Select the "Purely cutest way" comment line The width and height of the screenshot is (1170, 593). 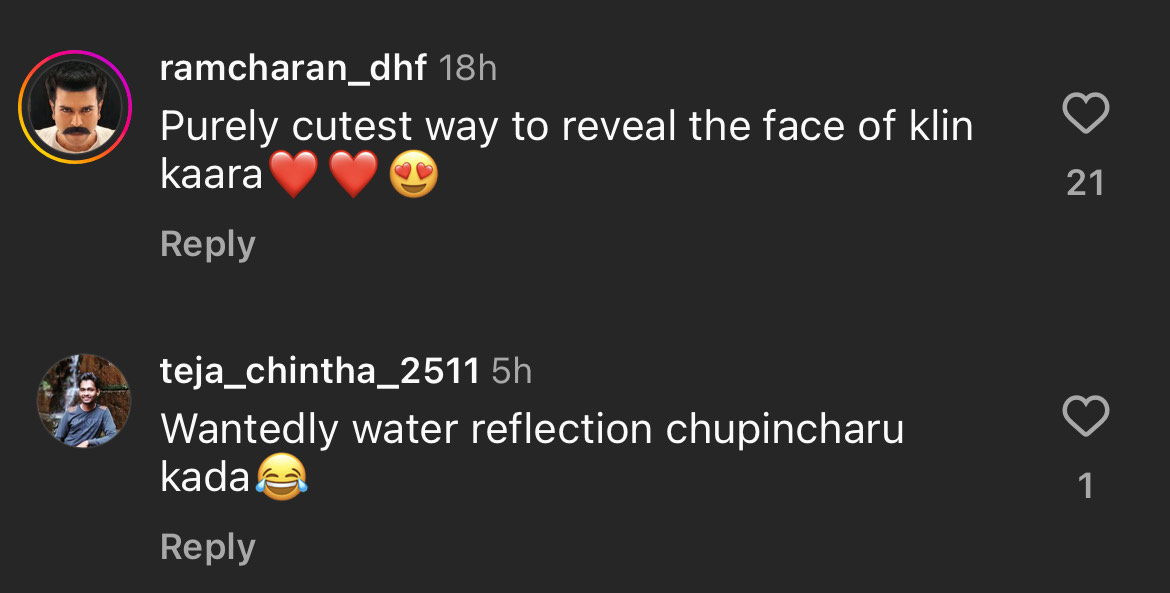566,127
